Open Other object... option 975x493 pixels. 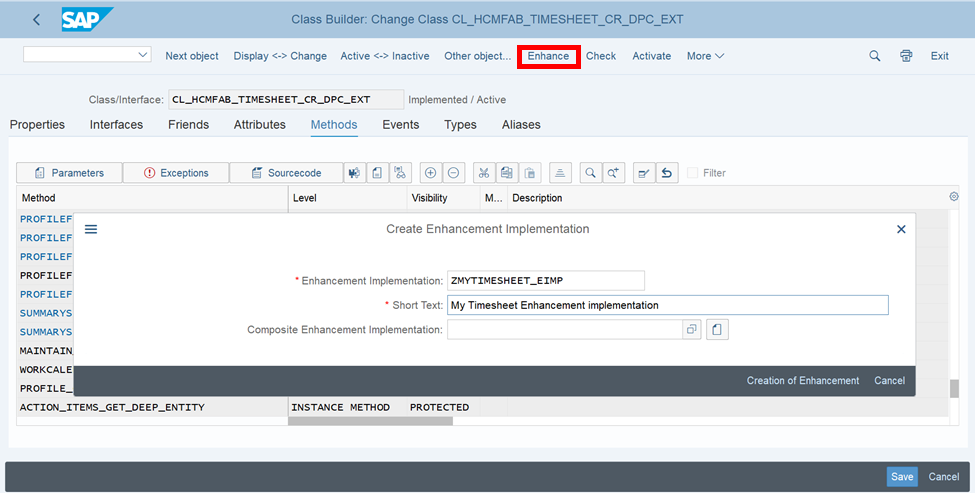(478, 56)
